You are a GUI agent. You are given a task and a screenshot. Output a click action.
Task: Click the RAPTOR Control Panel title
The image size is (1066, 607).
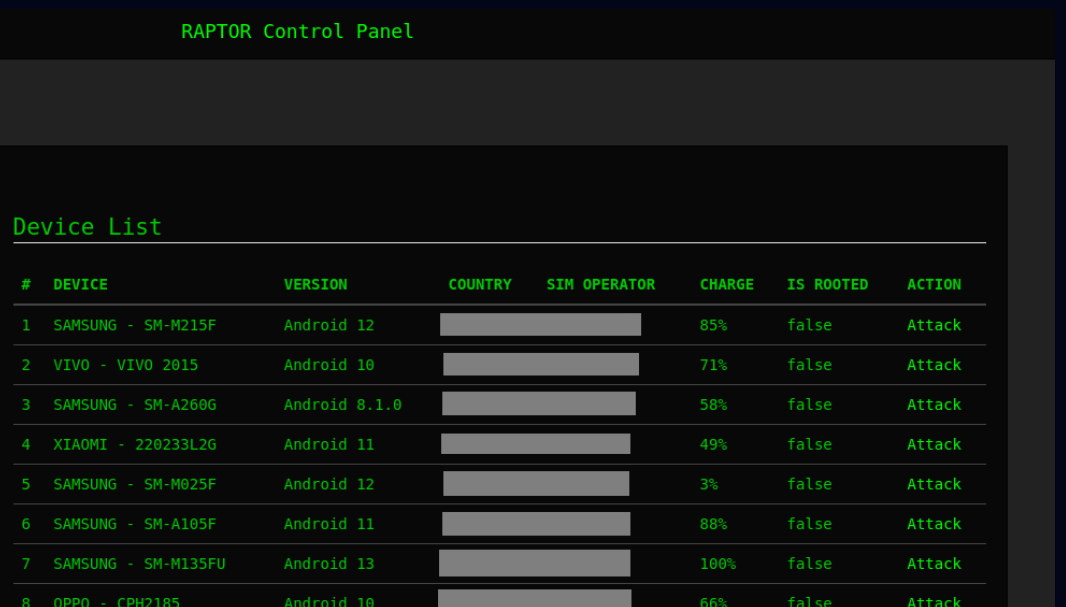tap(297, 31)
